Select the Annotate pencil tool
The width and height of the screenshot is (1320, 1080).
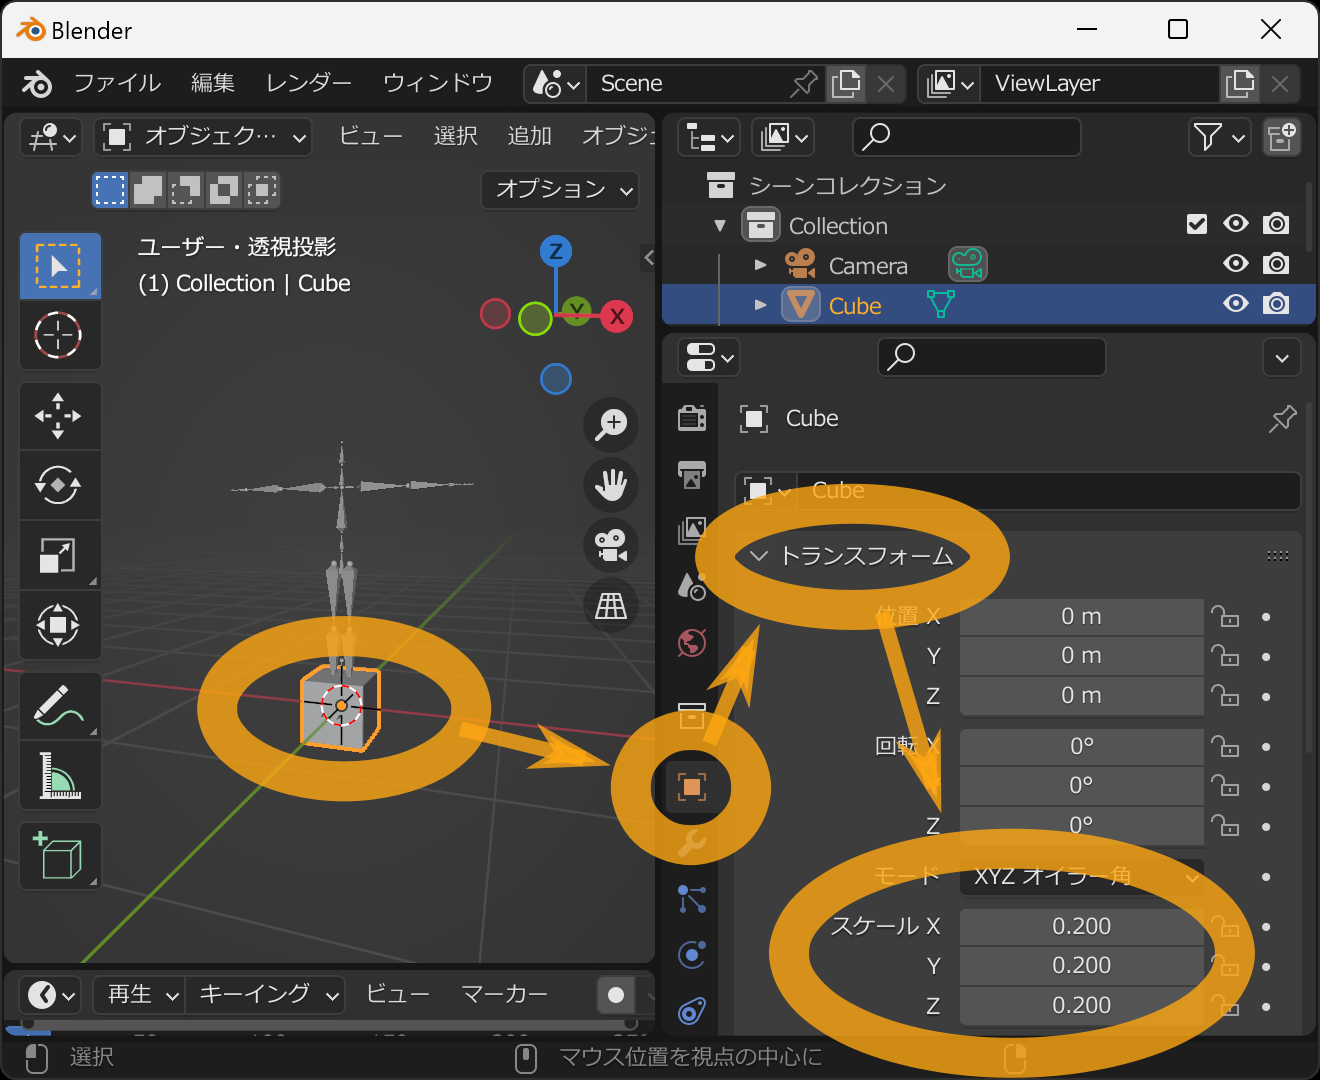[60, 705]
